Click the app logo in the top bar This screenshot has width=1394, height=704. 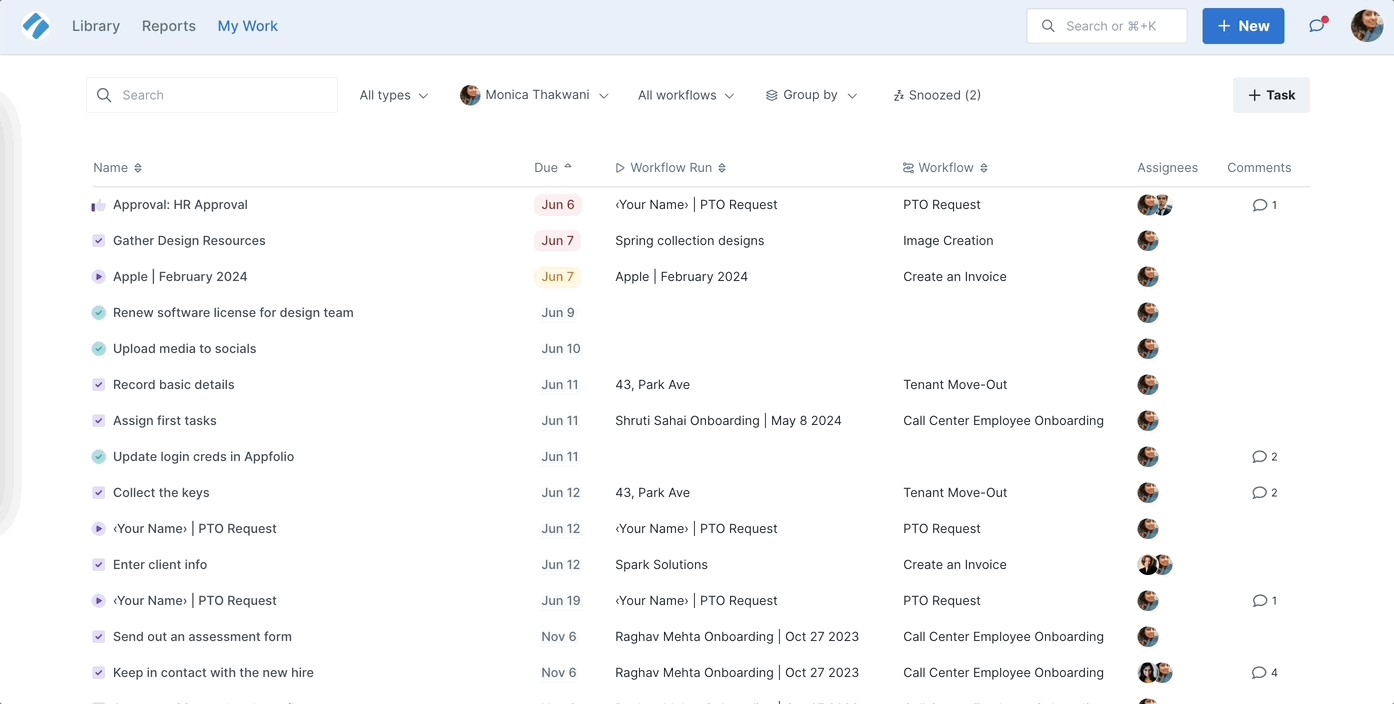pyautogui.click(x=36, y=26)
